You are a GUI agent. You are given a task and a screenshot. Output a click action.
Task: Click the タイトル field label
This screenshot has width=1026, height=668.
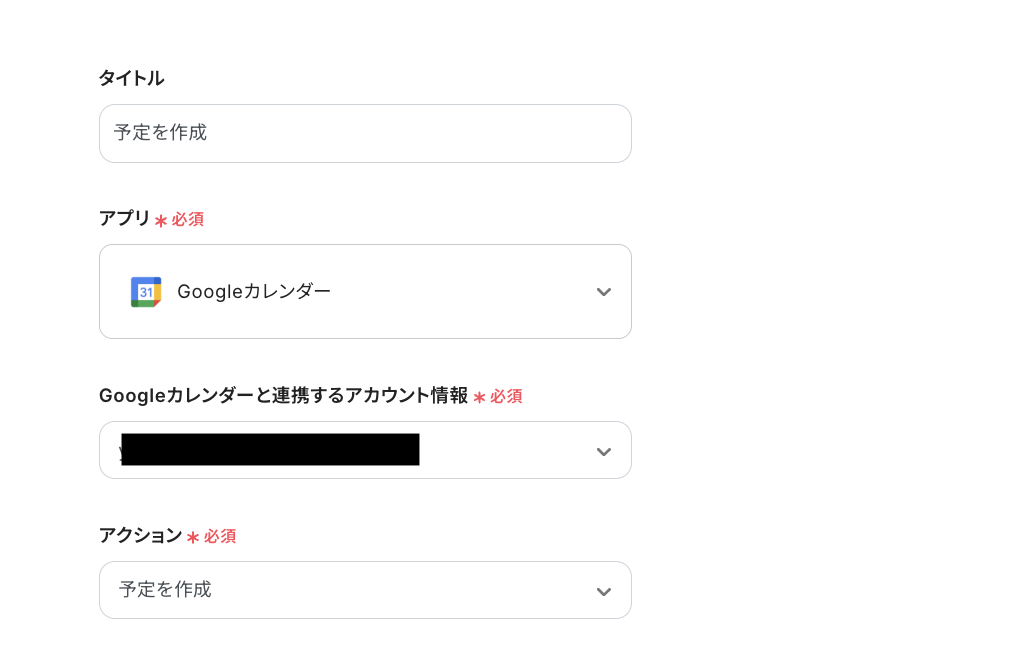(131, 78)
